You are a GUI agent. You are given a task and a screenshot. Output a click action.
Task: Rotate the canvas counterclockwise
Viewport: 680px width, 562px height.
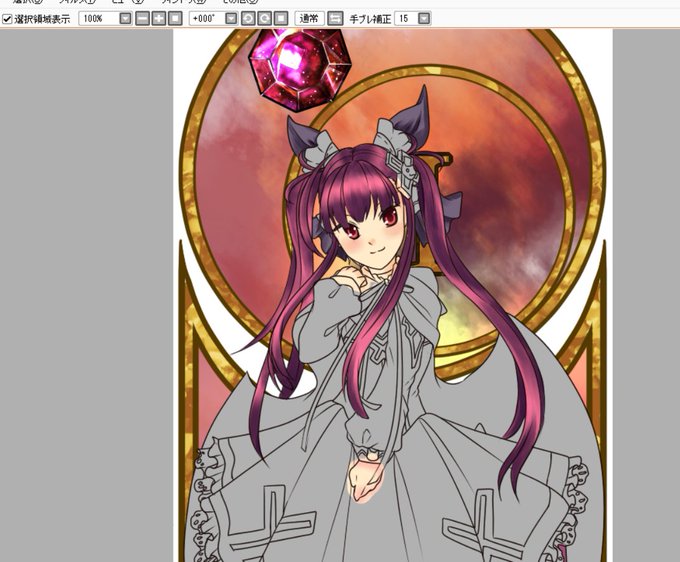tap(248, 19)
